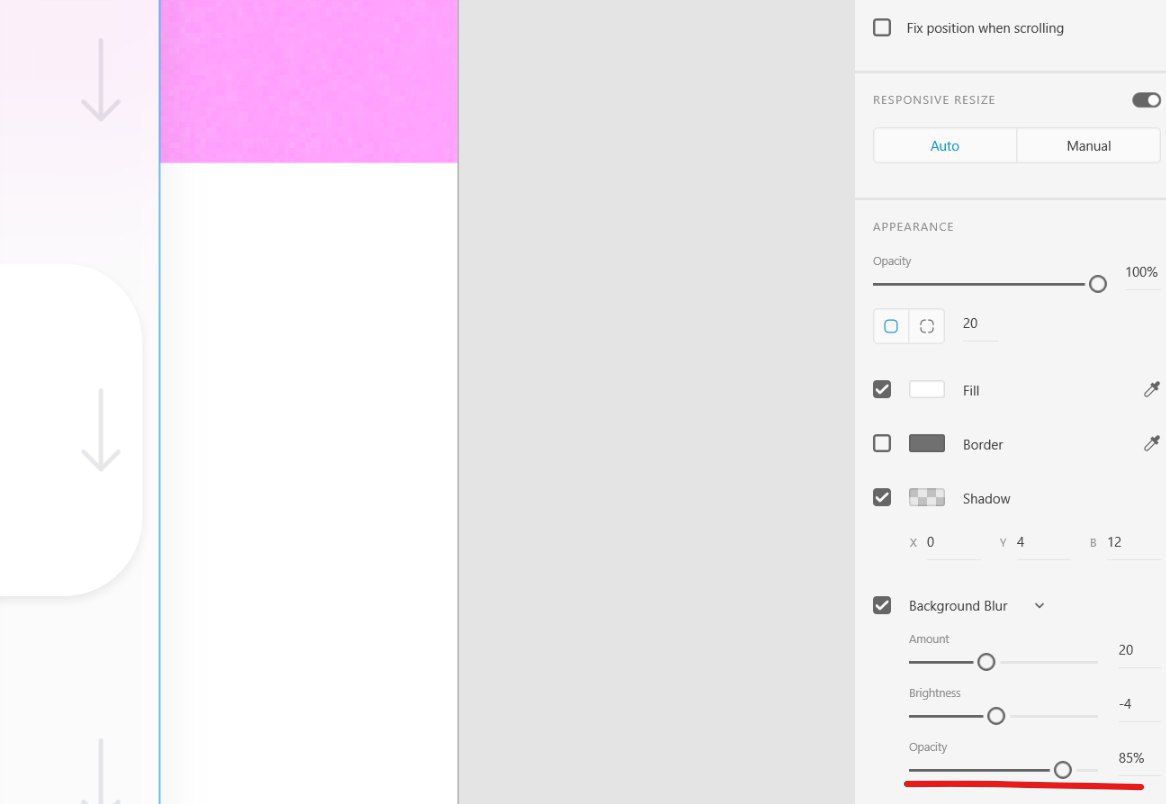1166x804 pixels.
Task: Edit the shadow blur B value 12
Action: coord(1132,543)
